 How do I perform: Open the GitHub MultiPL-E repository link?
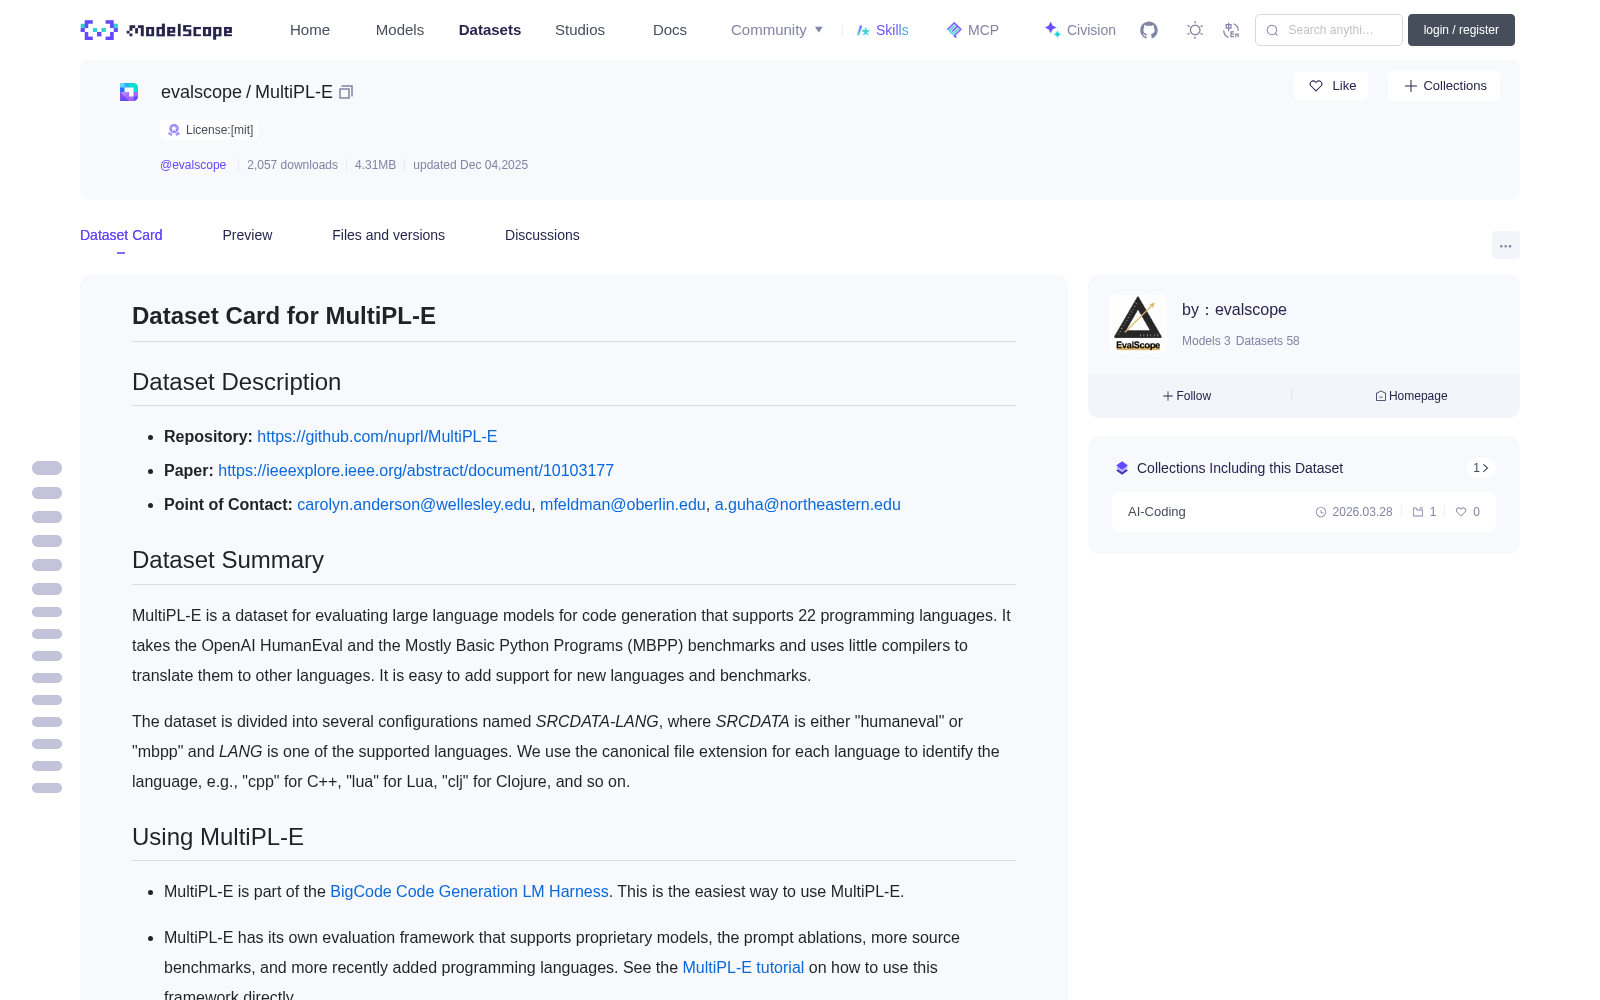[377, 437]
